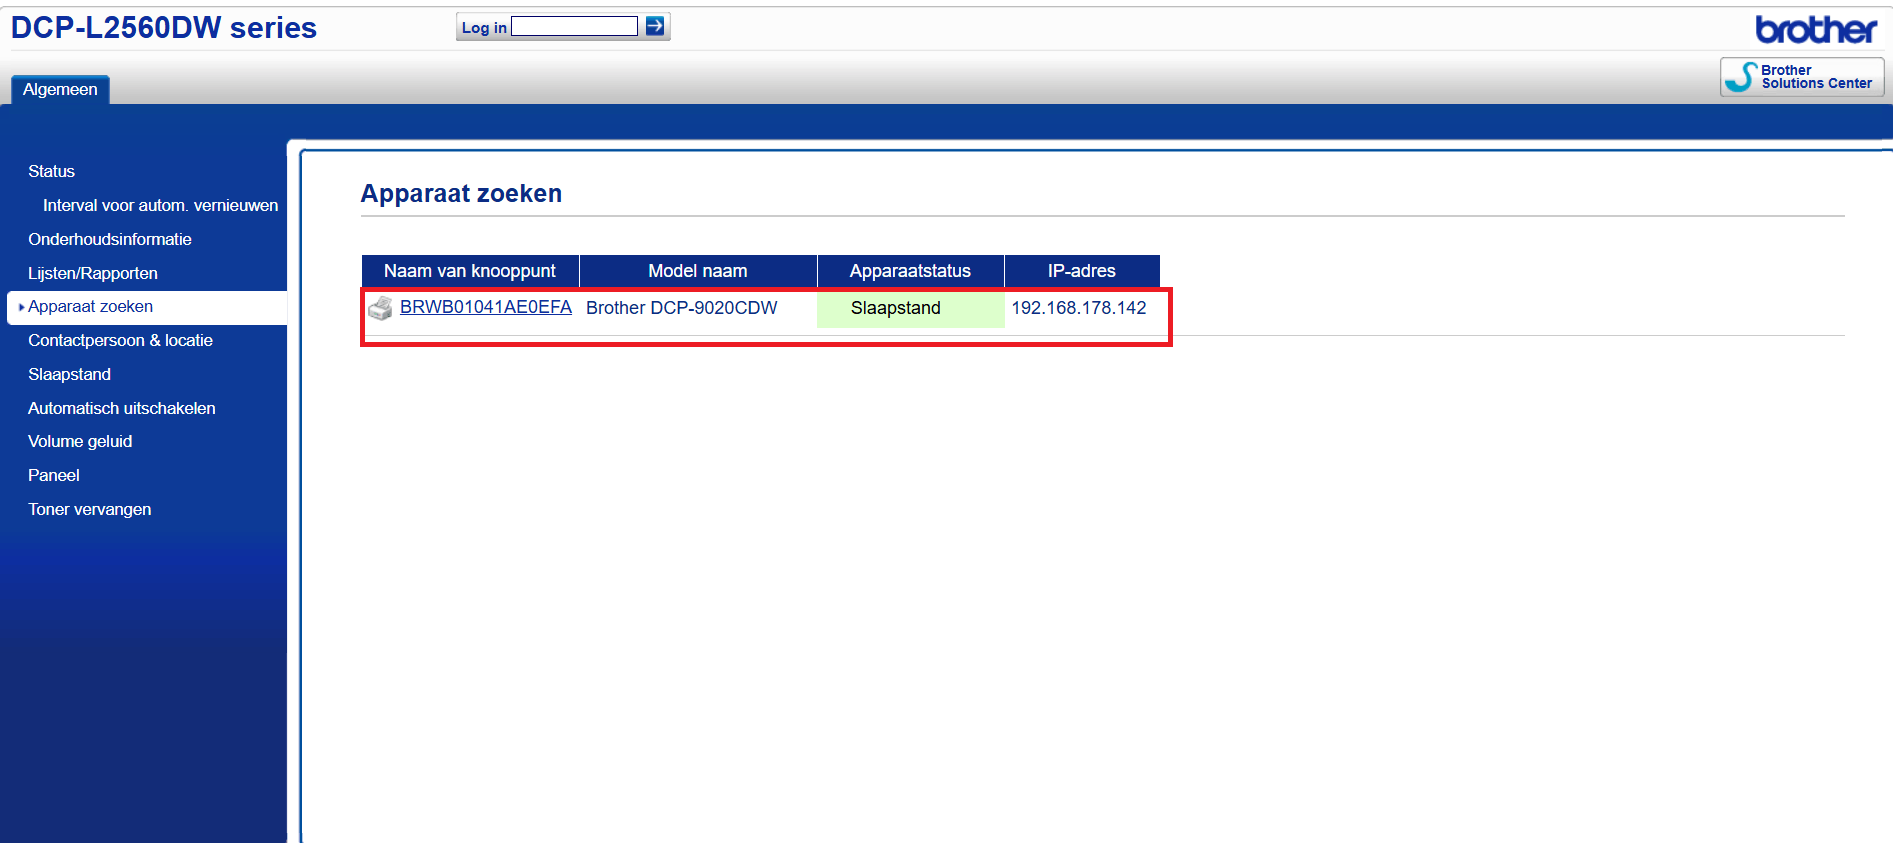This screenshot has height=843, width=1893.
Task: Open the Status page in sidebar
Action: [51, 171]
